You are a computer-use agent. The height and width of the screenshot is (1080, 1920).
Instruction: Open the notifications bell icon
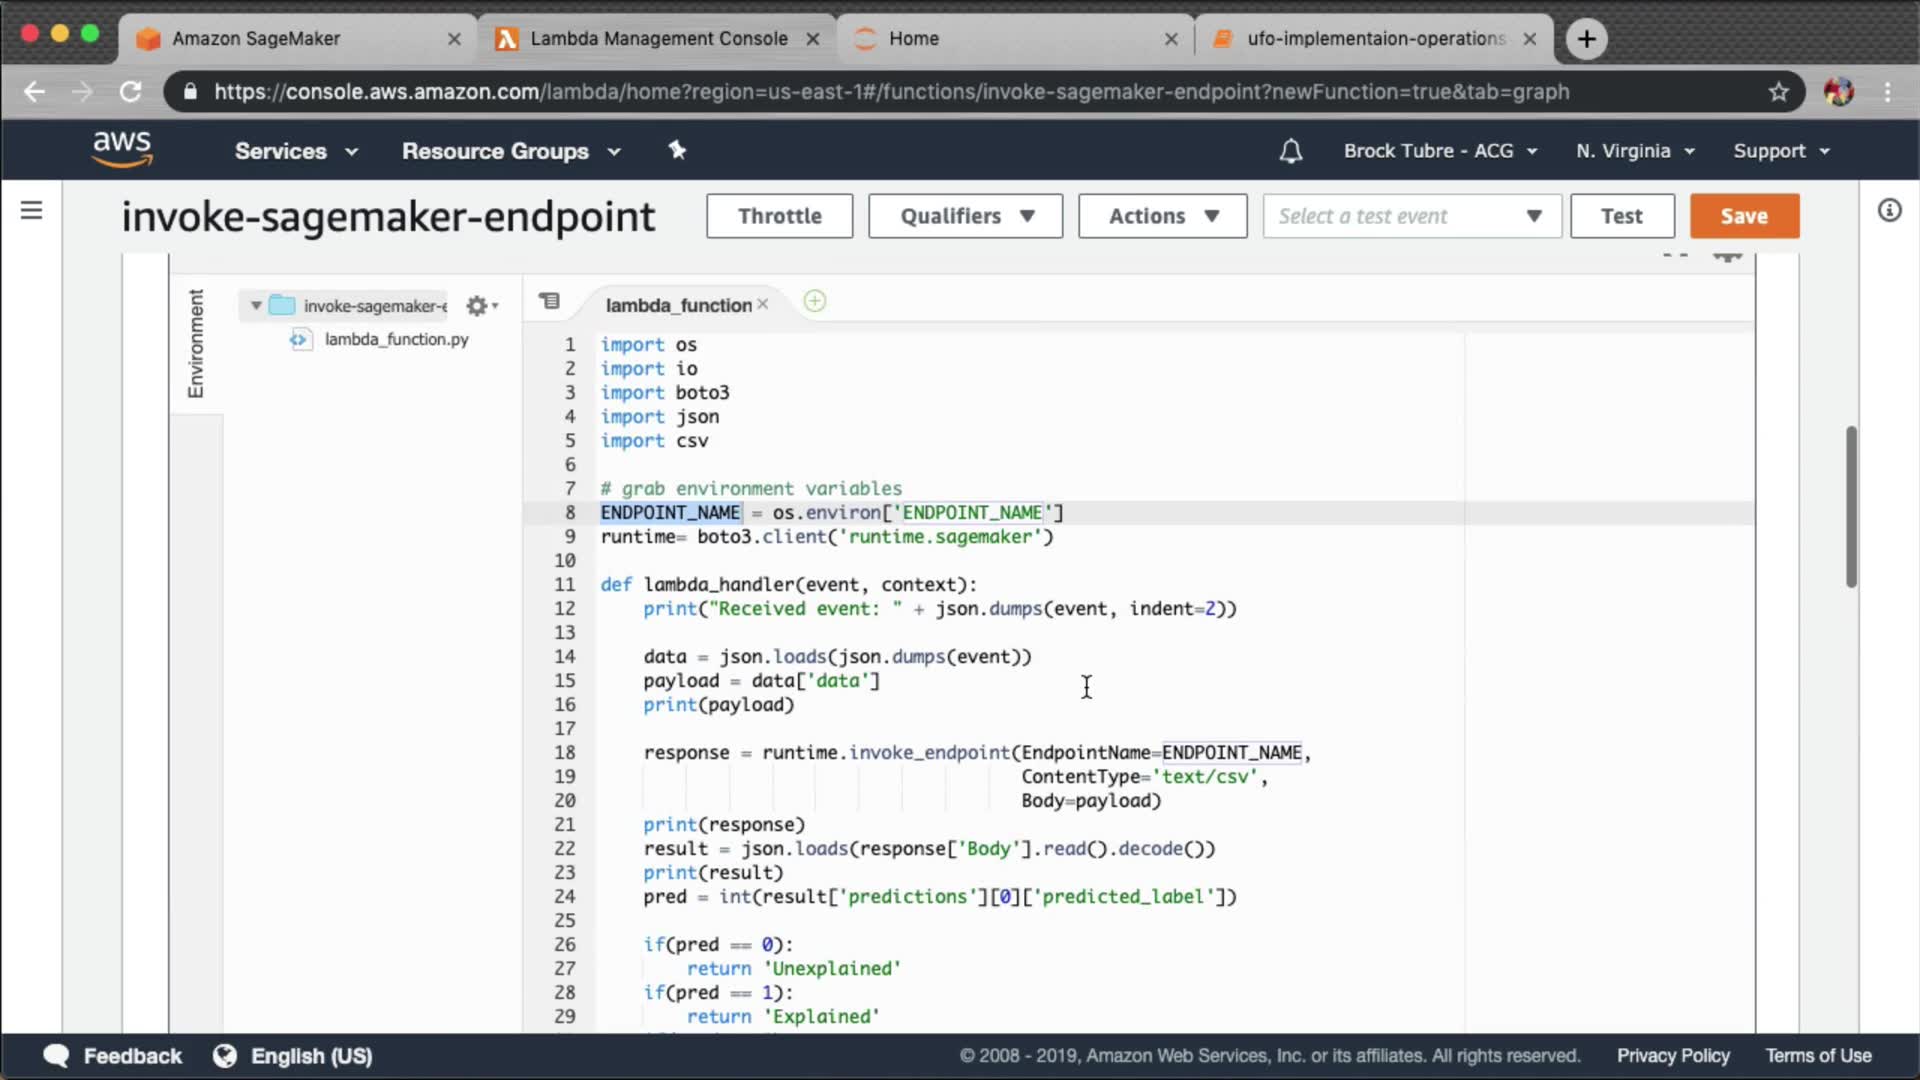[x=1291, y=151]
